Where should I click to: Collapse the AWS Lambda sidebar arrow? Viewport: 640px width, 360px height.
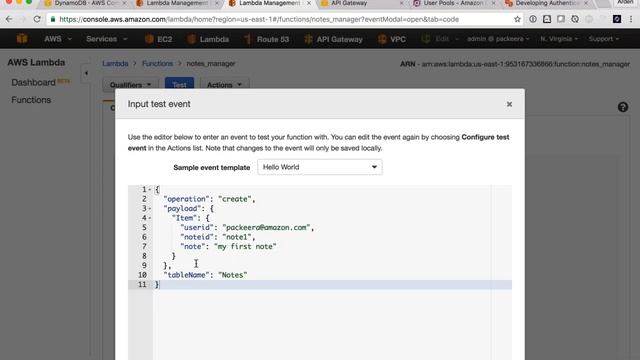[86, 73]
